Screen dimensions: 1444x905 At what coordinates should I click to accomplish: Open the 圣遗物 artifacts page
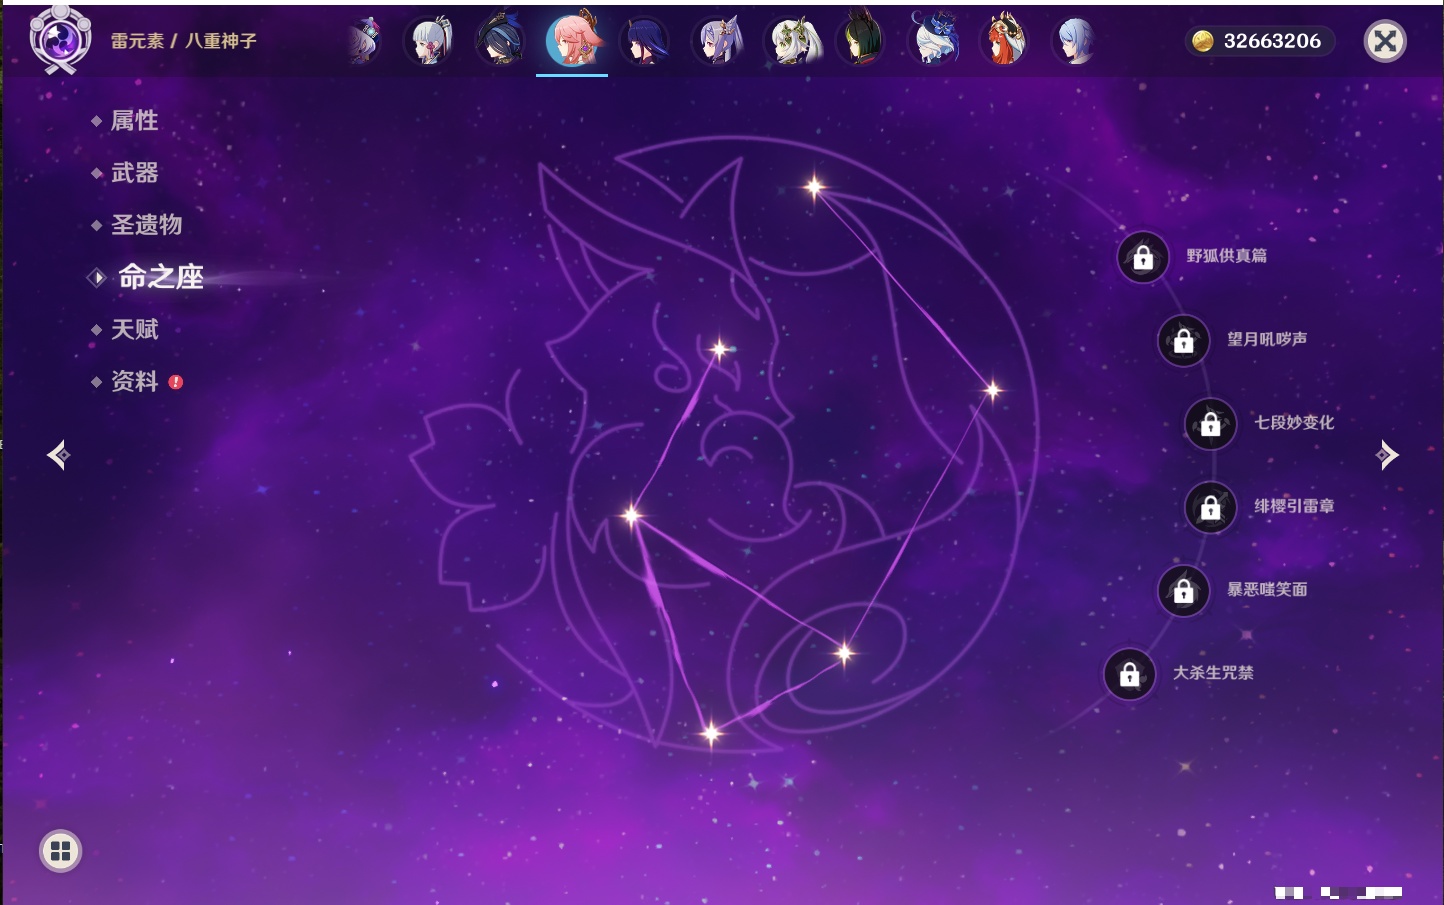(x=146, y=225)
